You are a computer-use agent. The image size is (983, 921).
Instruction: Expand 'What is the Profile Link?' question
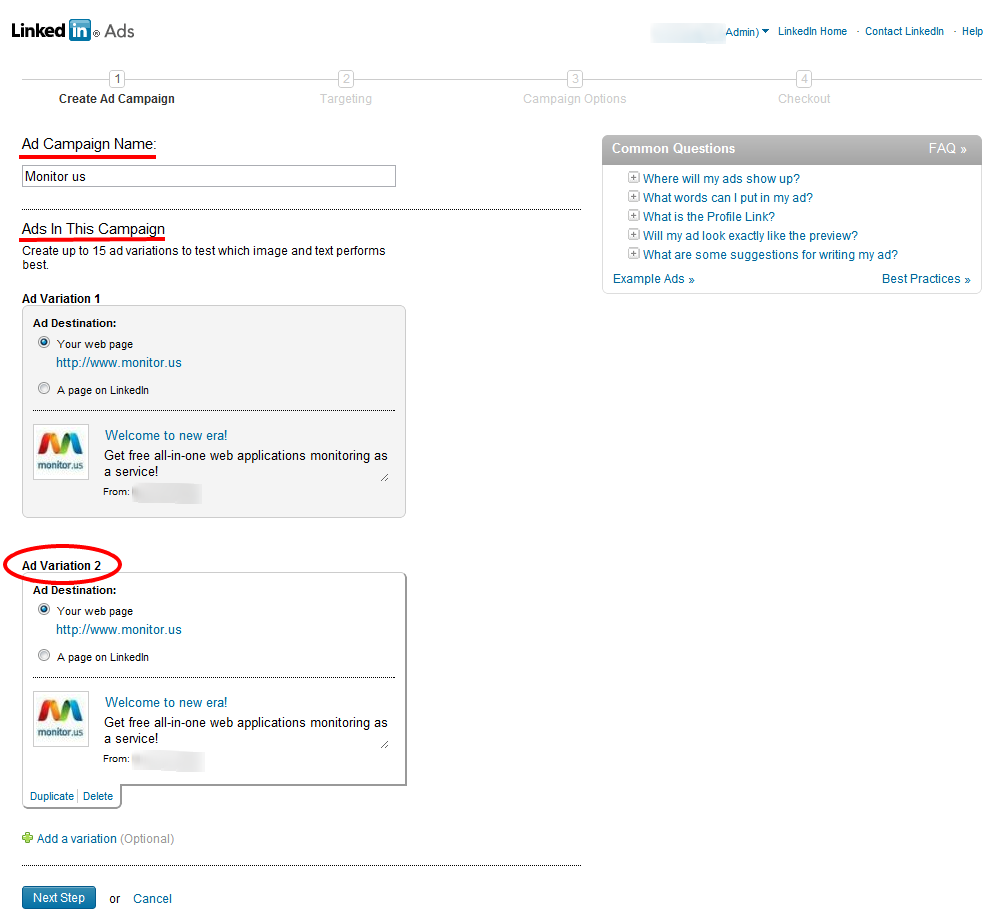634,216
